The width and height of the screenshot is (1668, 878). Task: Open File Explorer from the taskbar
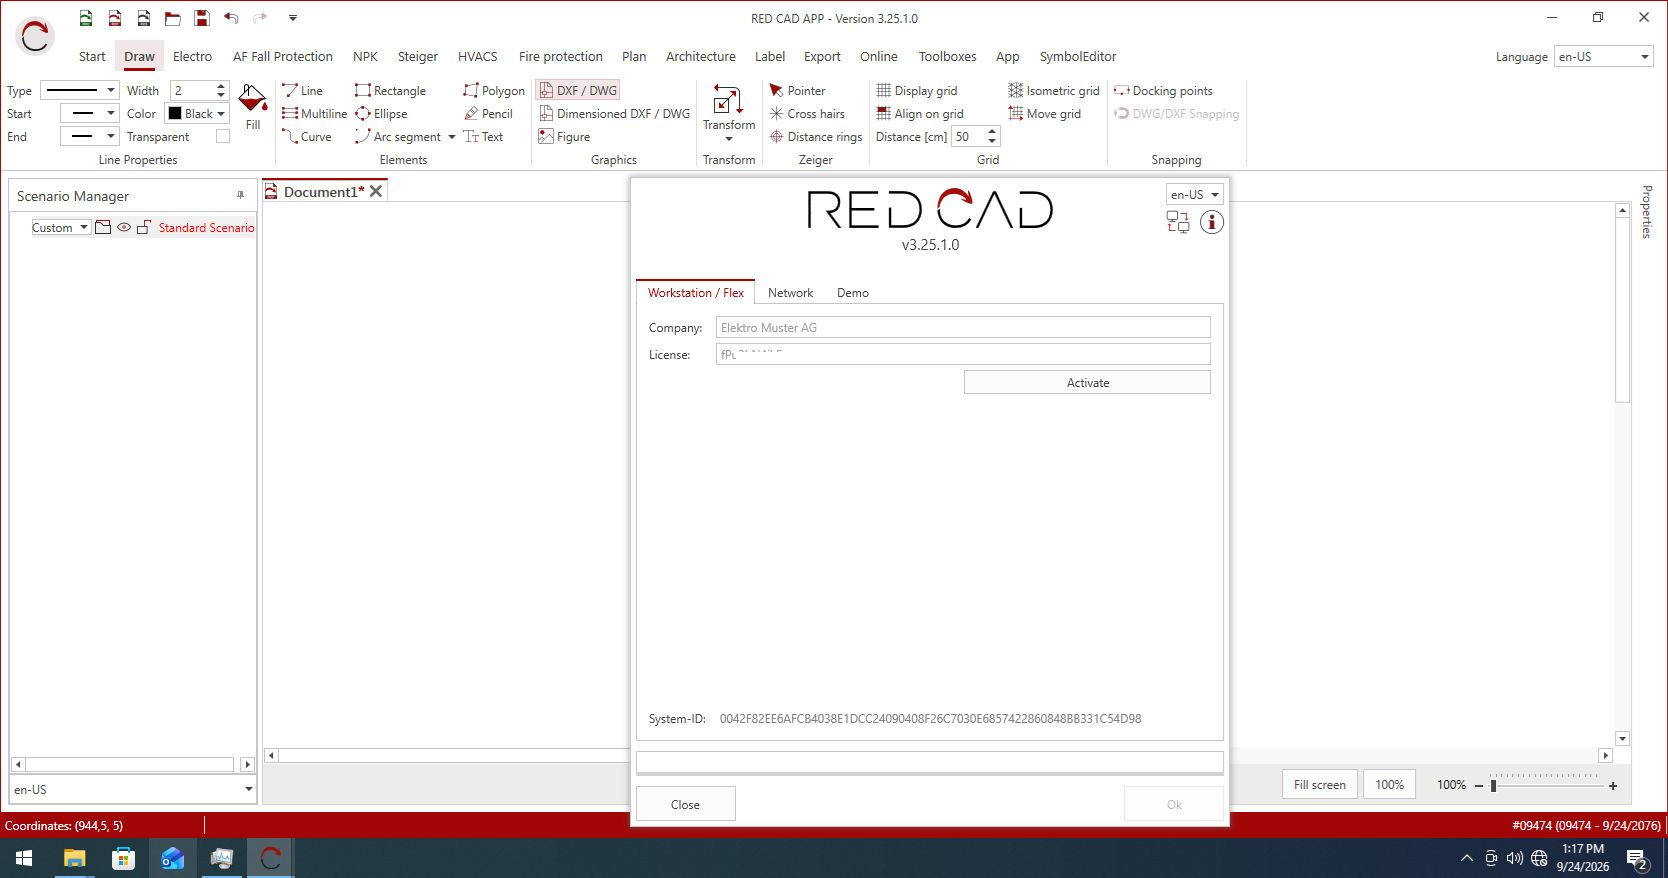coord(75,858)
